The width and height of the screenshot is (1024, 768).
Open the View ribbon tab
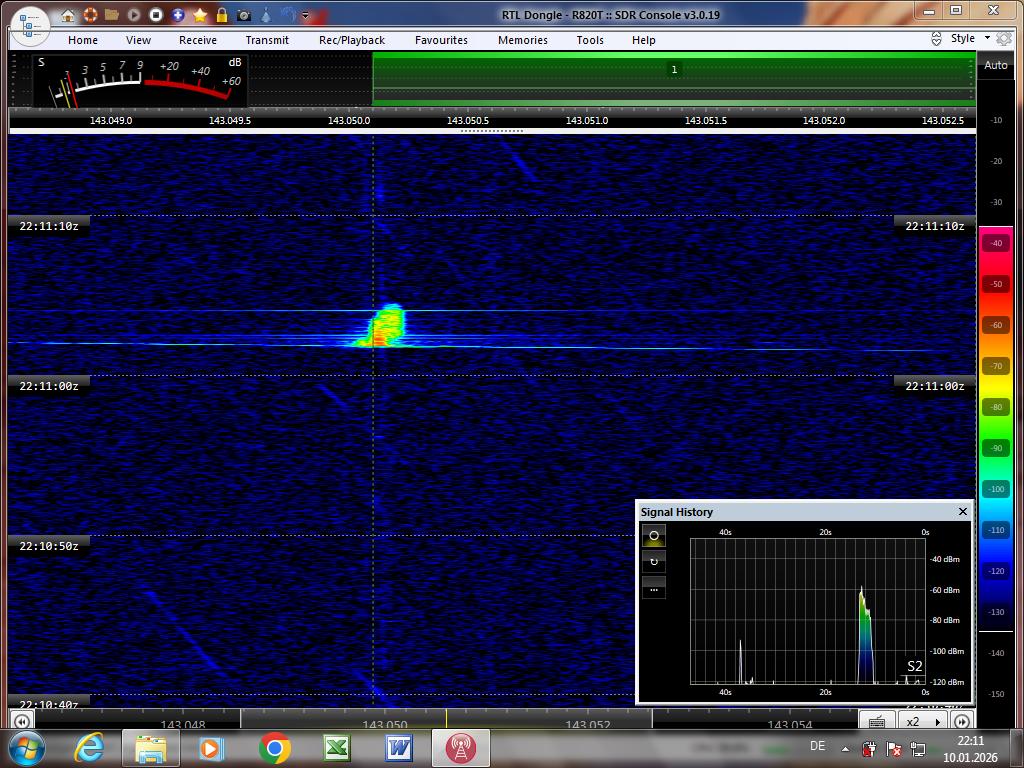click(138, 40)
